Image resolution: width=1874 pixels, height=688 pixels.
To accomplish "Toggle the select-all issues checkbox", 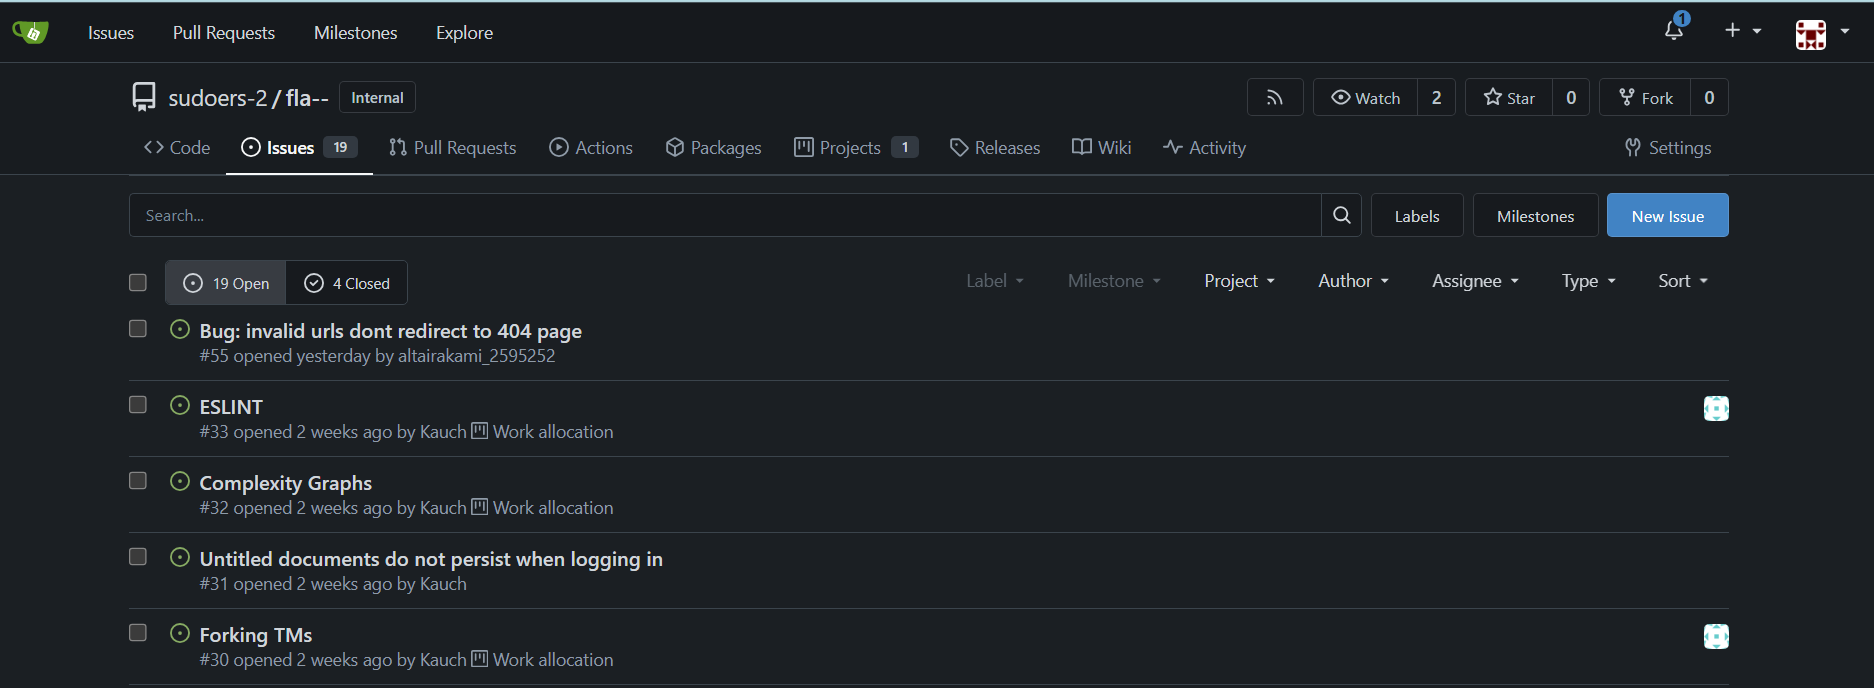I will point(138,282).
